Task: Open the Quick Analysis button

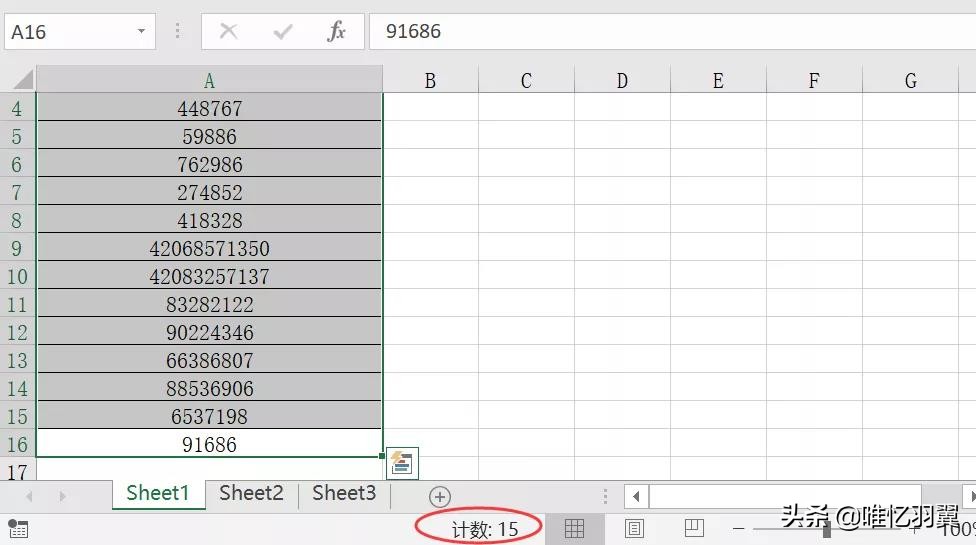Action: point(402,463)
